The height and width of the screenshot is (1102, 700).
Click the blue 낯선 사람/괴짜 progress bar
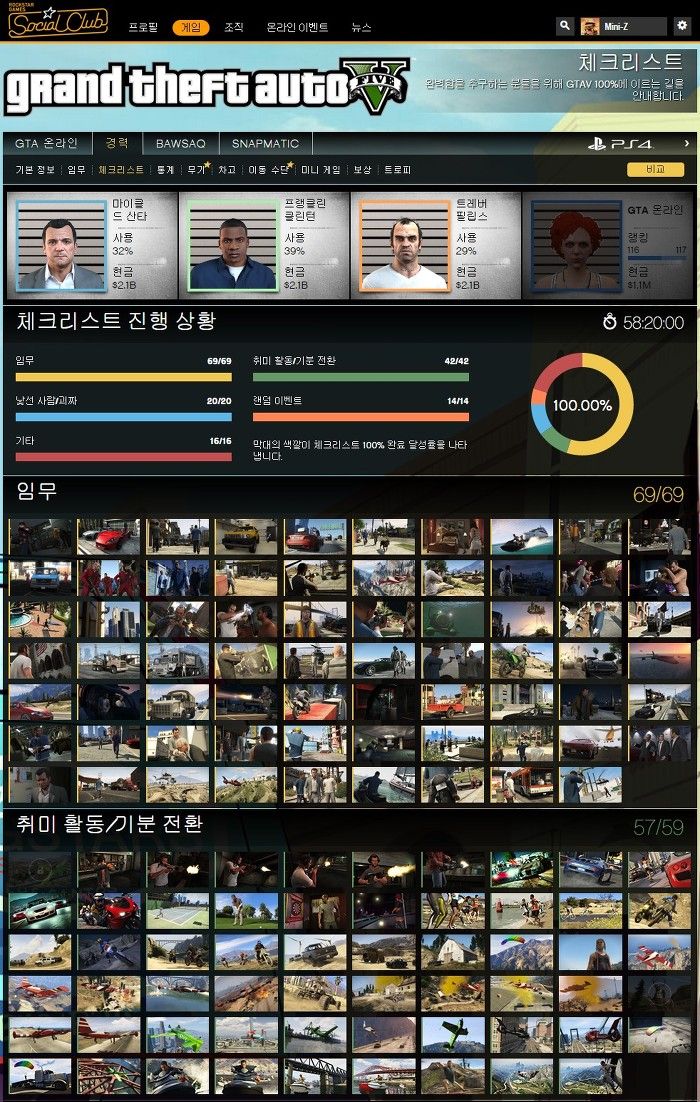click(124, 417)
